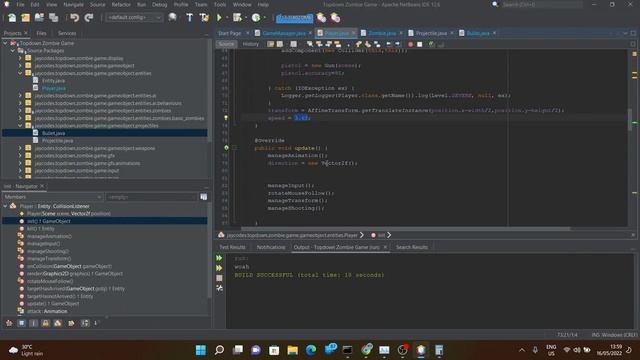Viewport: 640px width, 360px height.
Task: Select Bullet.java in Projects tree
Action: coord(53,133)
